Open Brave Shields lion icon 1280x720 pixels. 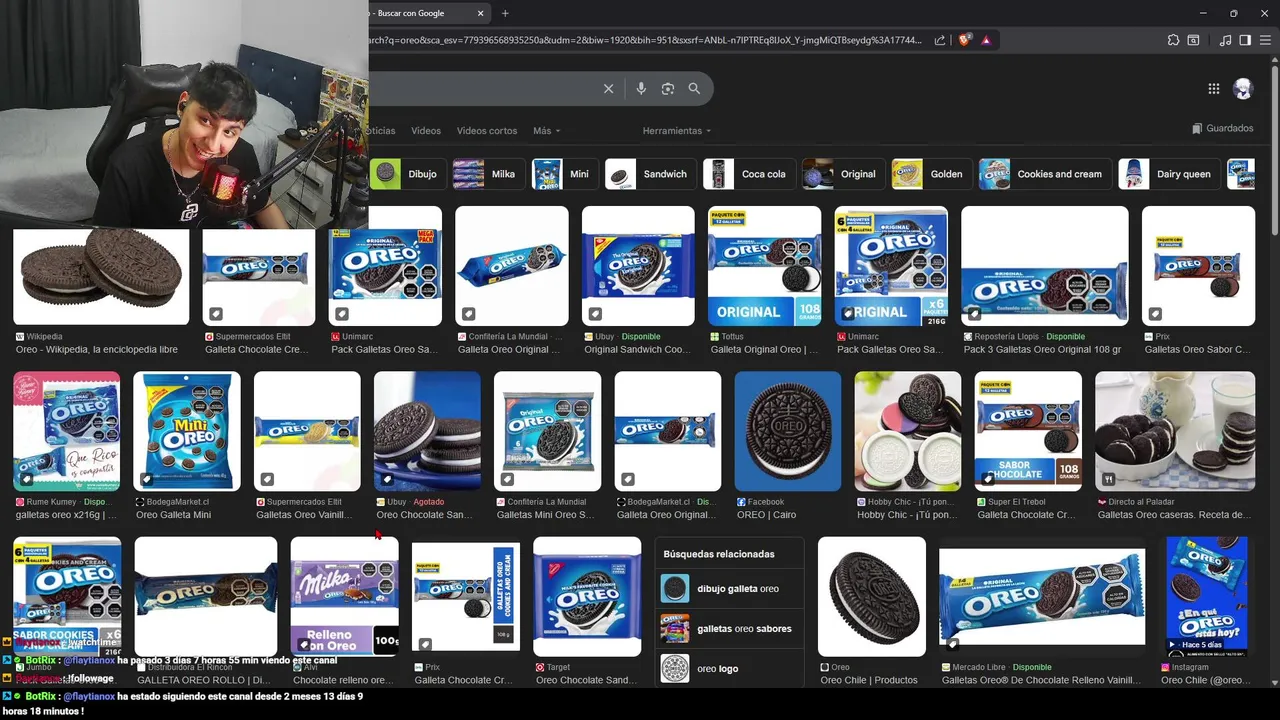(x=964, y=40)
